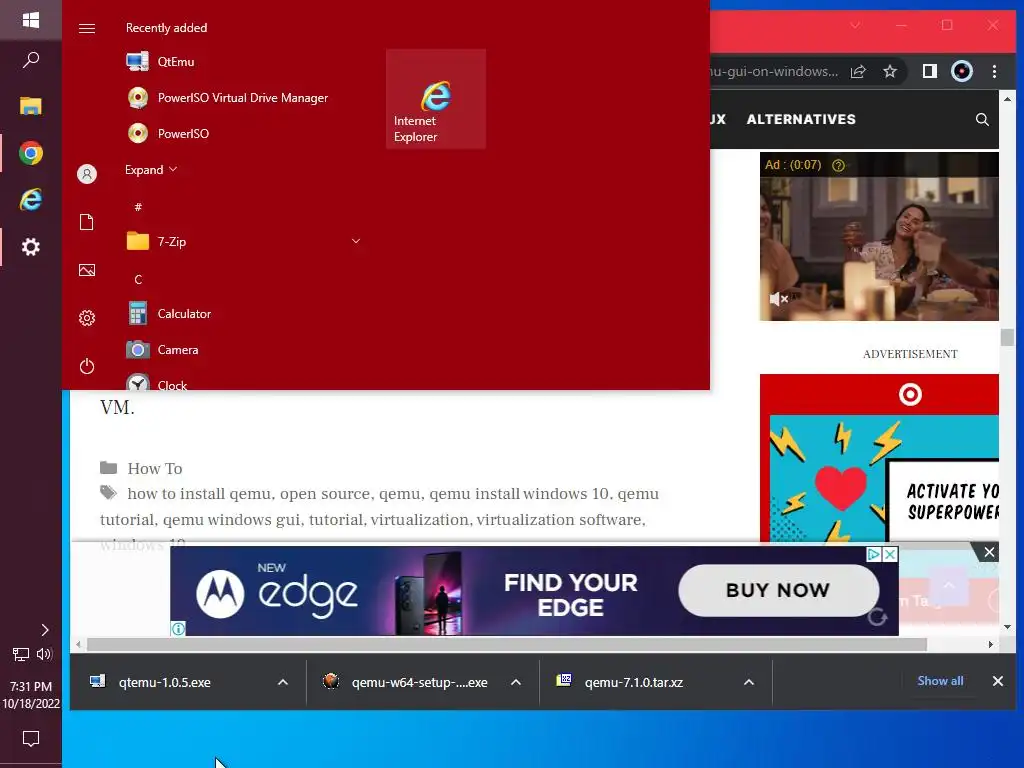1024x768 pixels.
Task: Bookmark this page with the star icon
Action: [889, 71]
